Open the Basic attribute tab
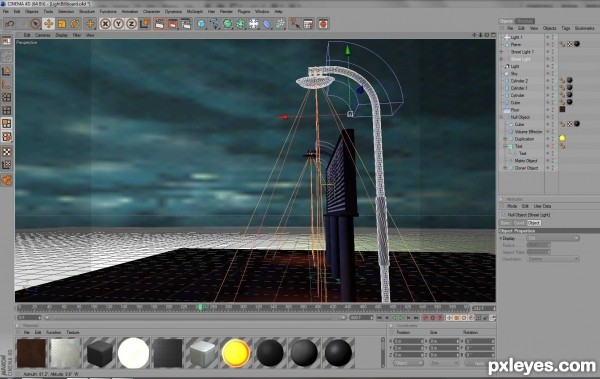 click(505, 223)
